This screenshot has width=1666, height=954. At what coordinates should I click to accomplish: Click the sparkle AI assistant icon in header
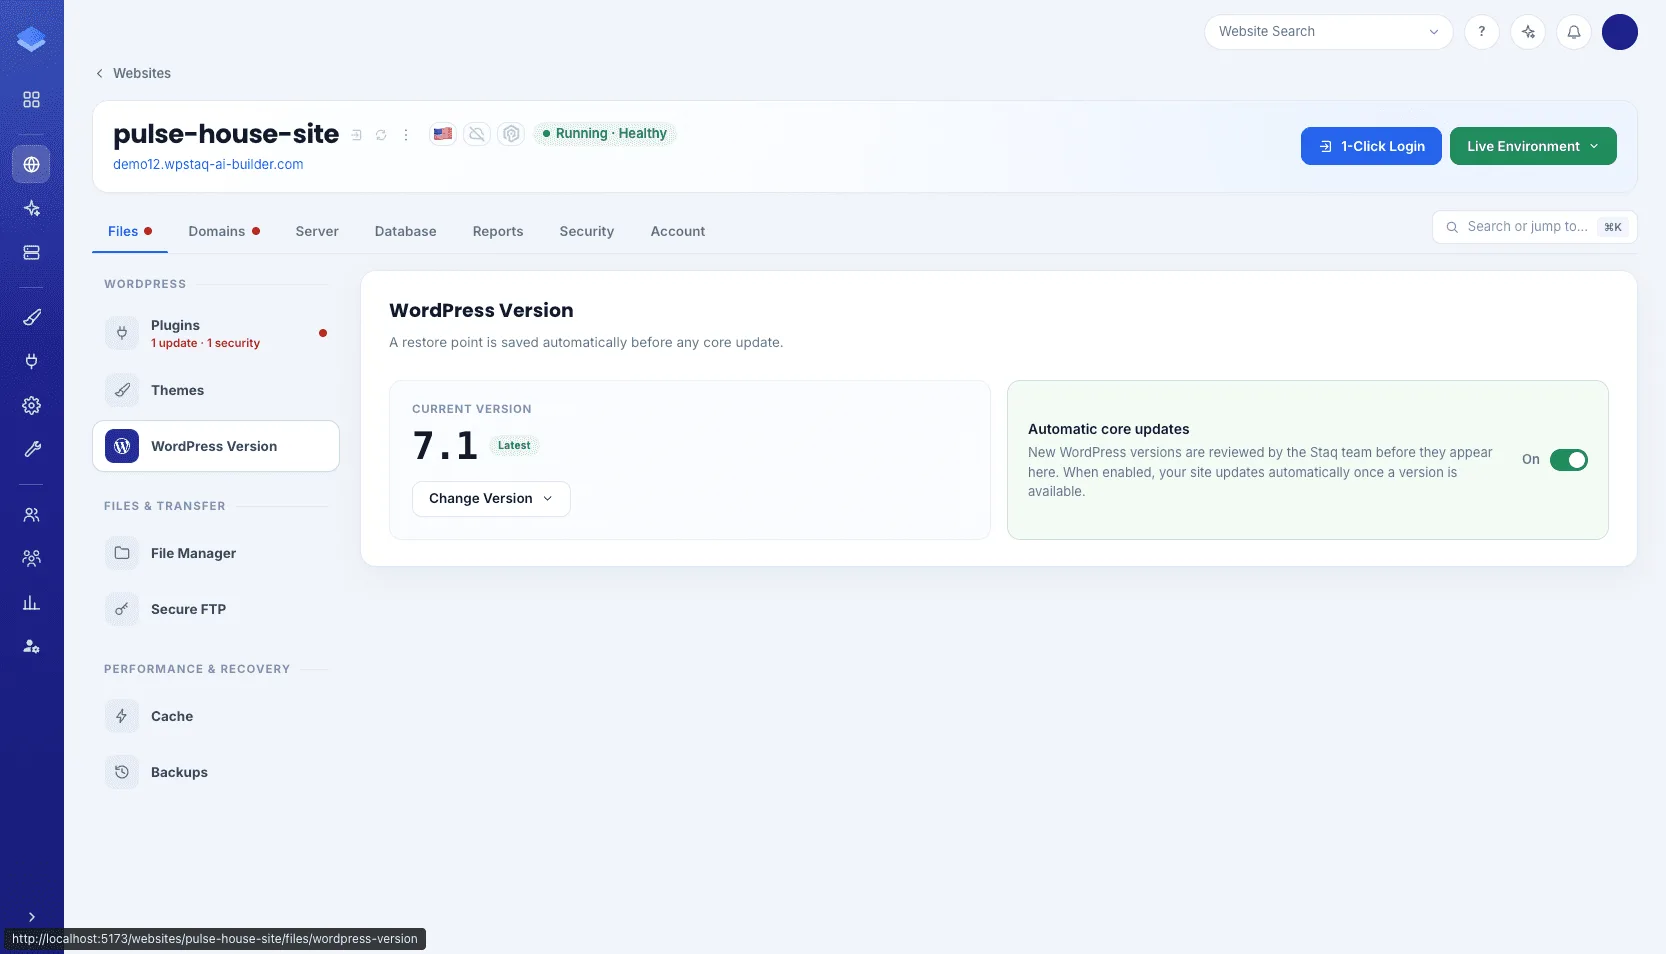[x=1527, y=32]
